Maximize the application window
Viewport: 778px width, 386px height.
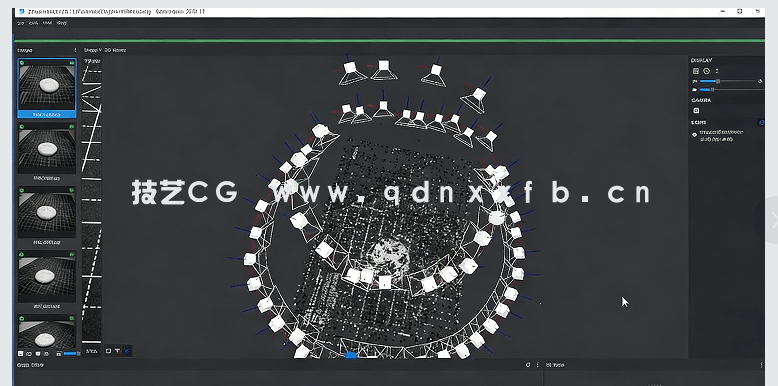(740, 11)
